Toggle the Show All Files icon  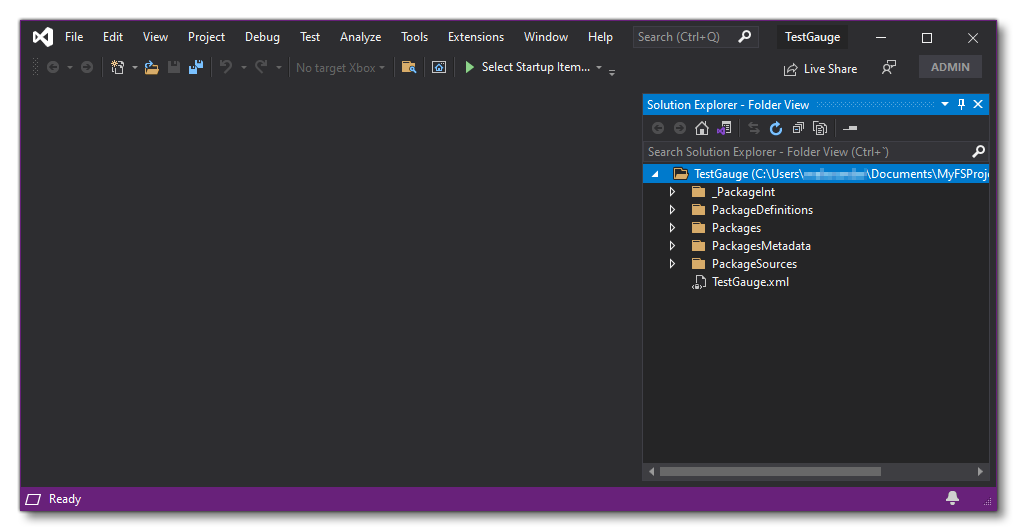click(x=820, y=128)
